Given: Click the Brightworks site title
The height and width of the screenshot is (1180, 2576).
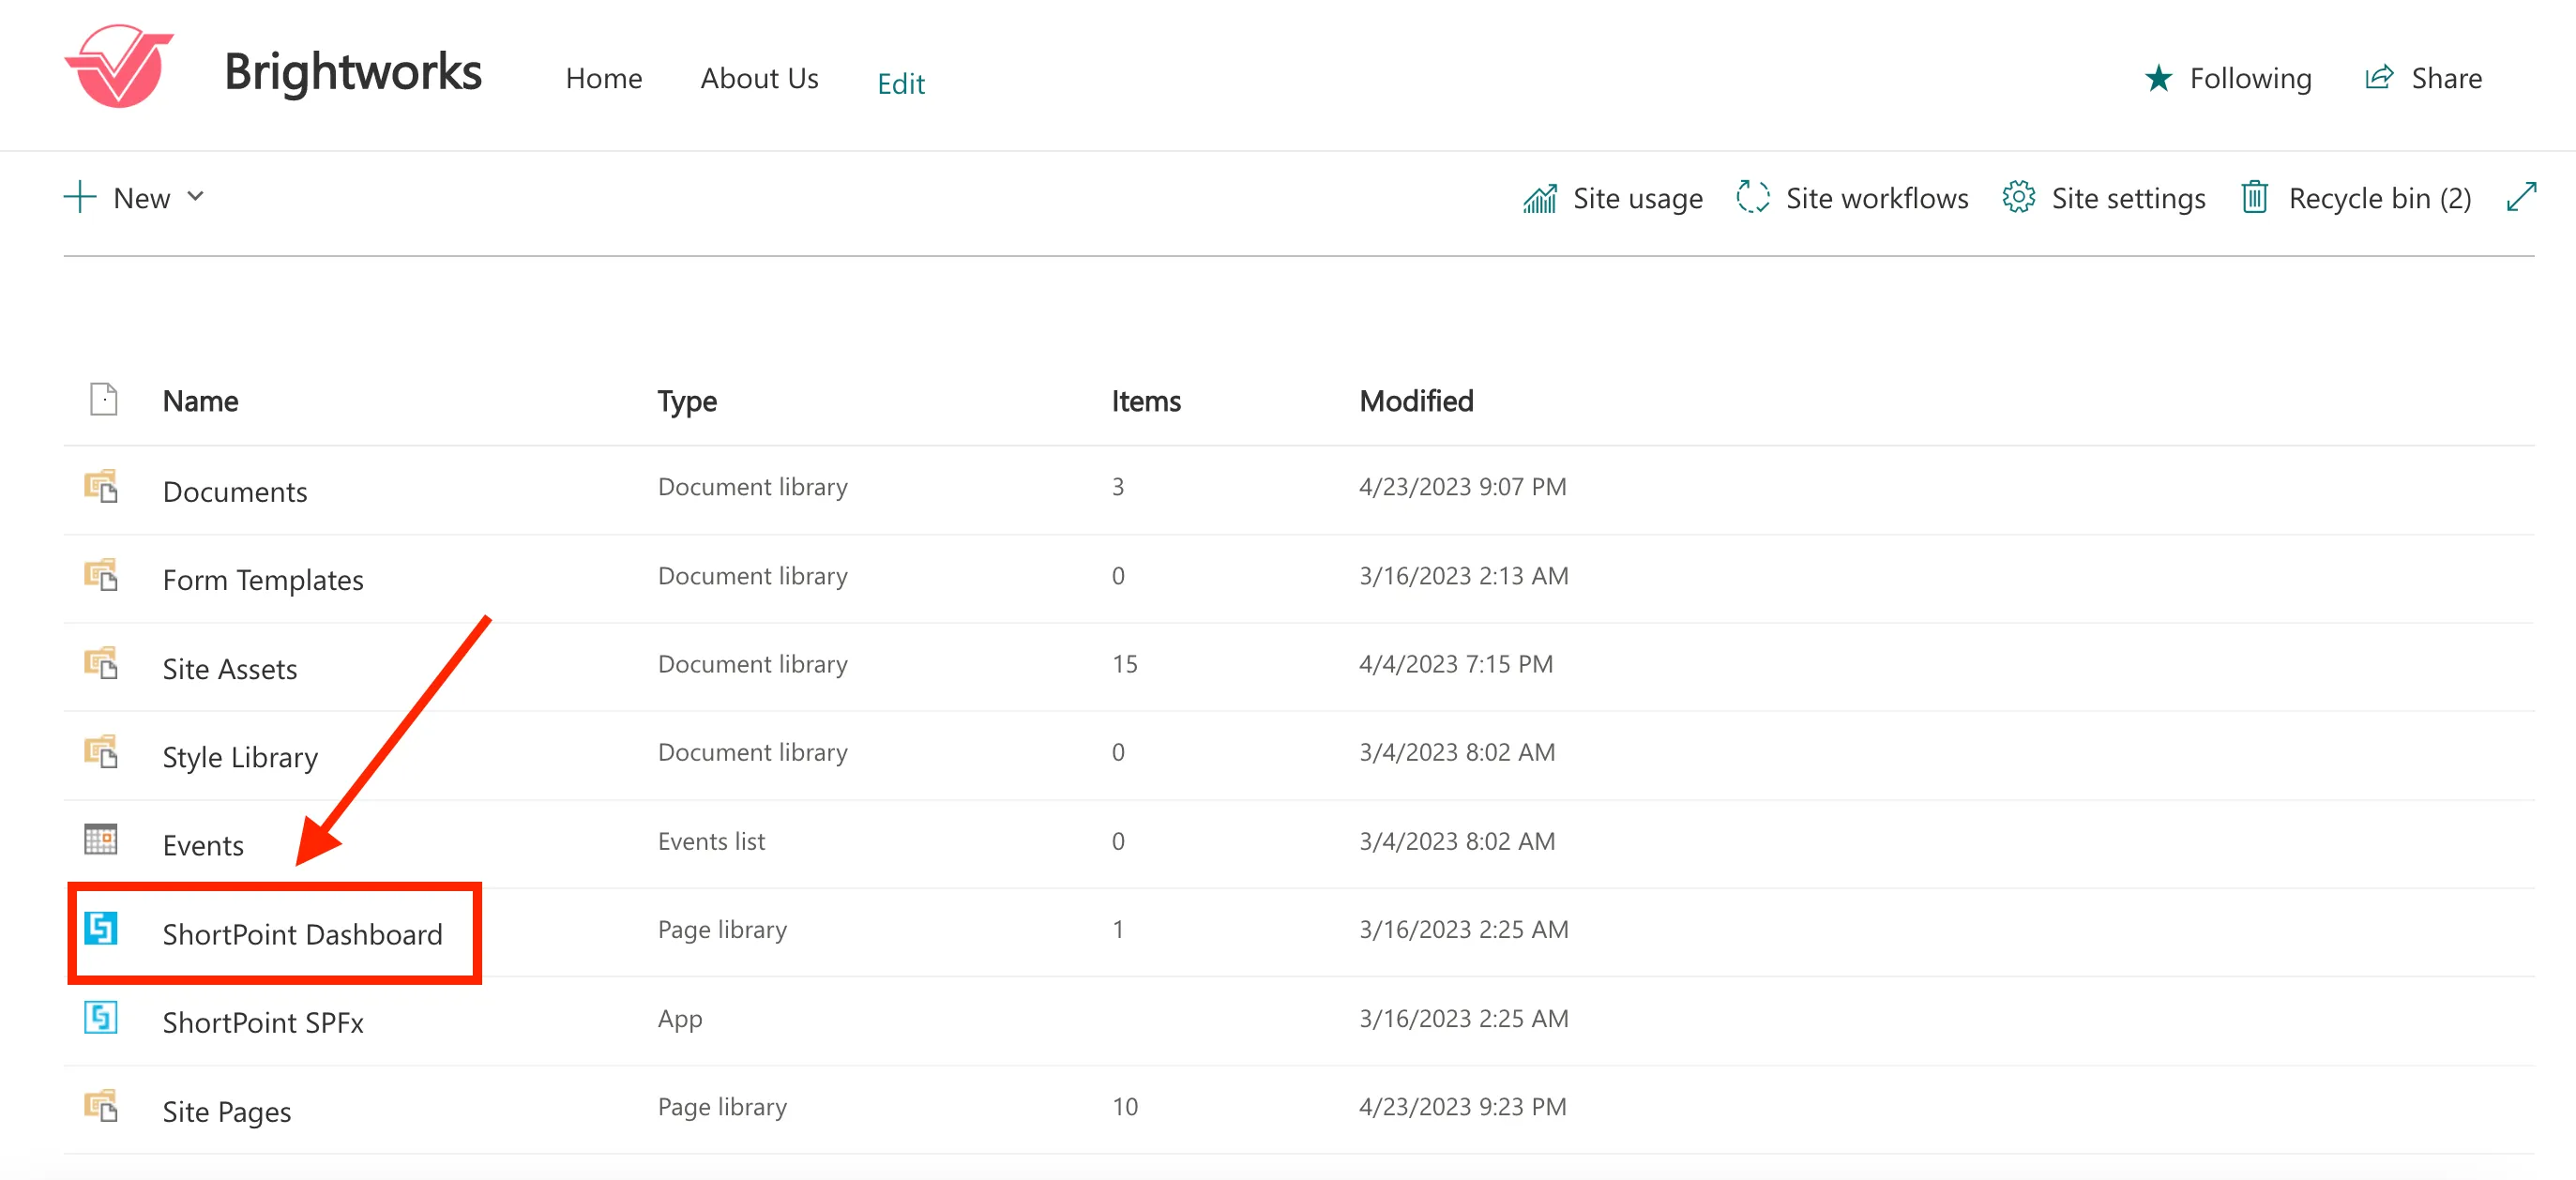Looking at the screenshot, I should coord(353,71).
